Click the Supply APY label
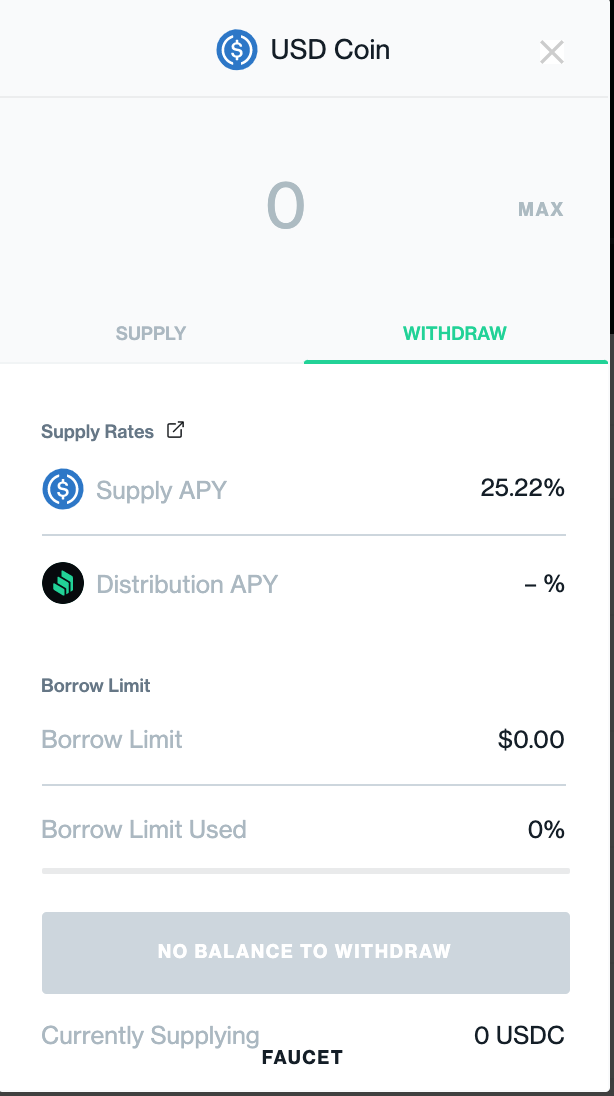This screenshot has height=1096, width=614. point(161,490)
